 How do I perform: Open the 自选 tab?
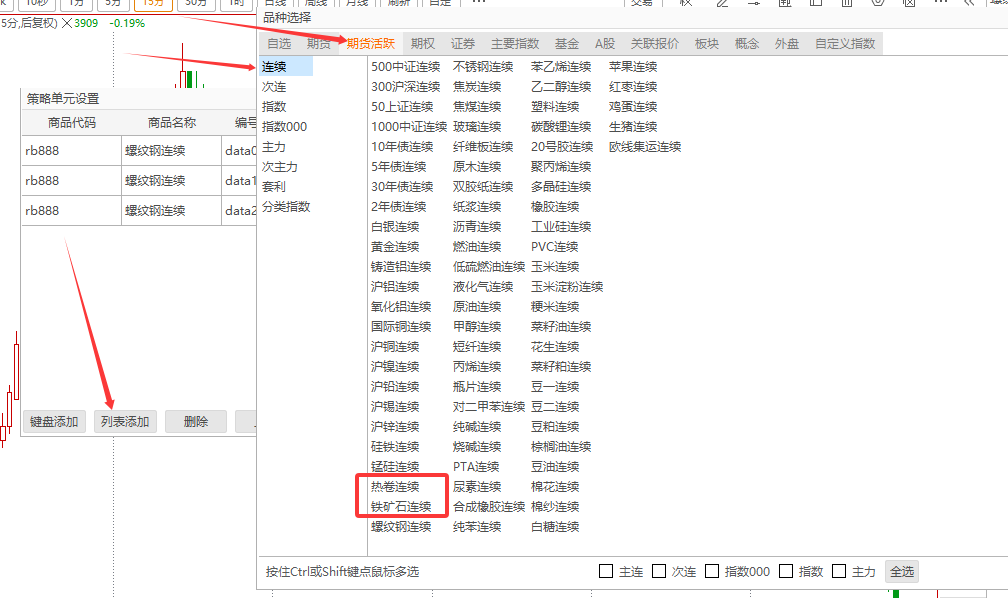pyautogui.click(x=279, y=44)
